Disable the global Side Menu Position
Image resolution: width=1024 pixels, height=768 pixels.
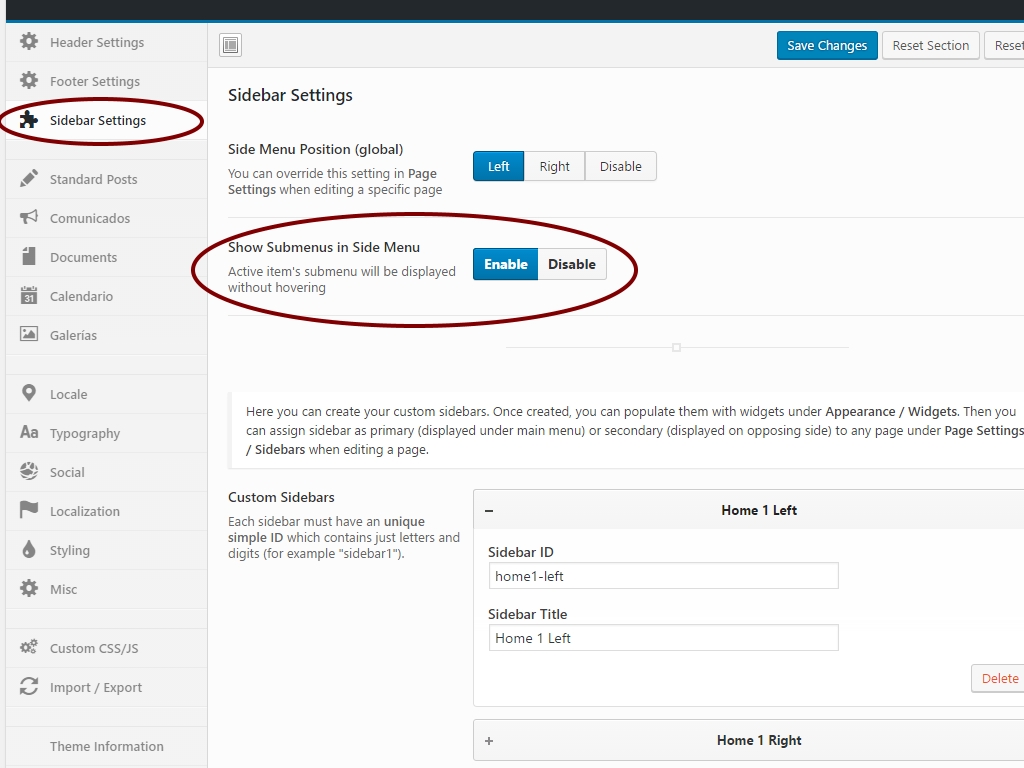[620, 166]
